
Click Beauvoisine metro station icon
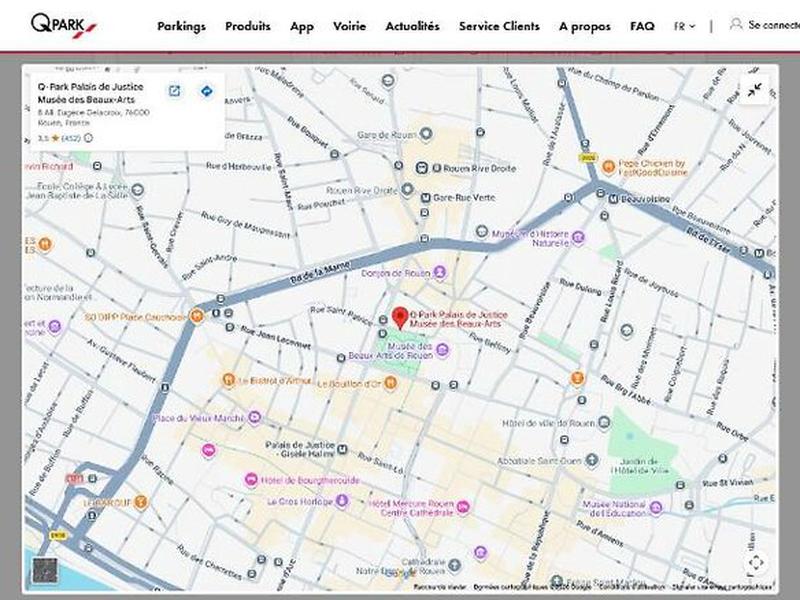click(613, 199)
